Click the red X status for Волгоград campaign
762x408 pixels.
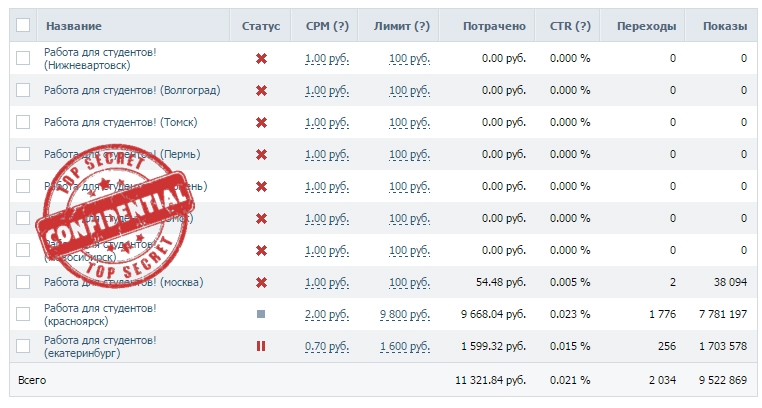[x=262, y=91]
